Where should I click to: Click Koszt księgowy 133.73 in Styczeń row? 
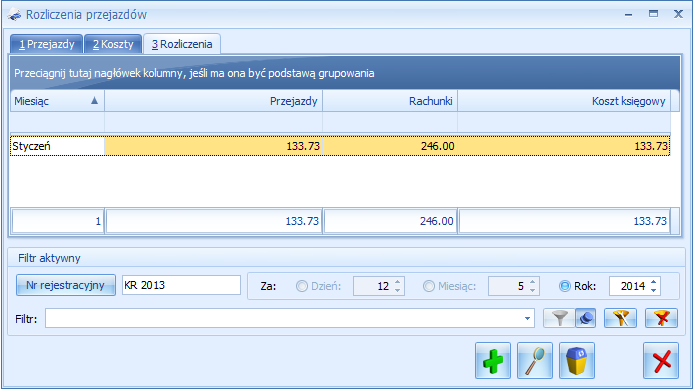coord(564,146)
